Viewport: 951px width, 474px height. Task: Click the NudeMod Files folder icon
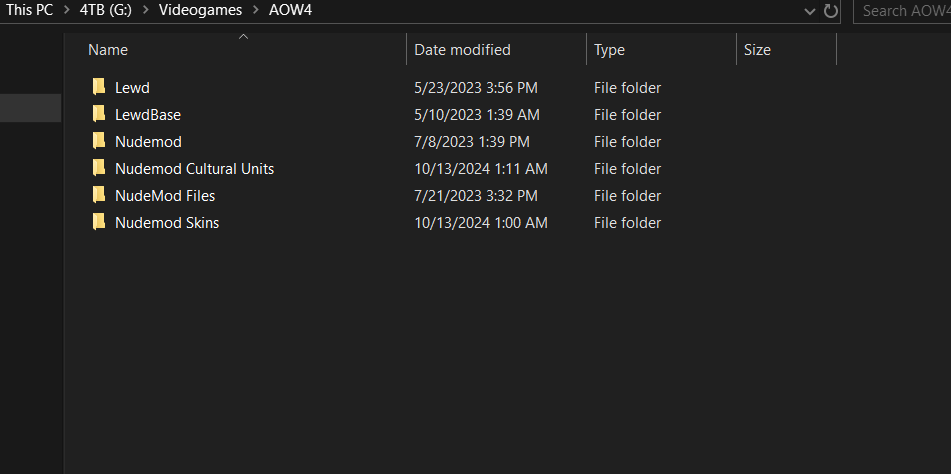(x=99, y=195)
